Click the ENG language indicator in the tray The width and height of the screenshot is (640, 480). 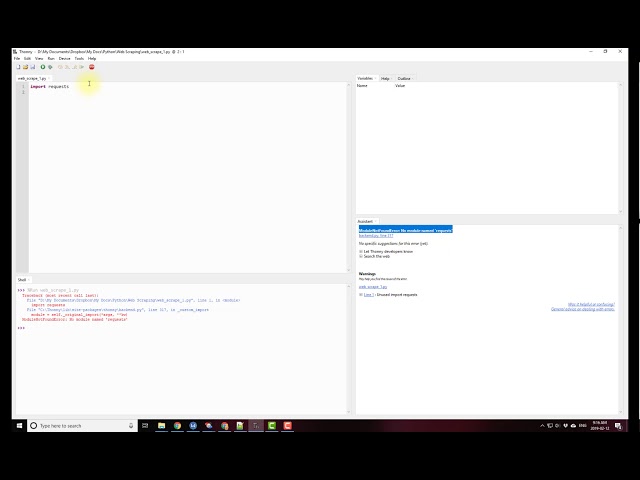(582, 426)
